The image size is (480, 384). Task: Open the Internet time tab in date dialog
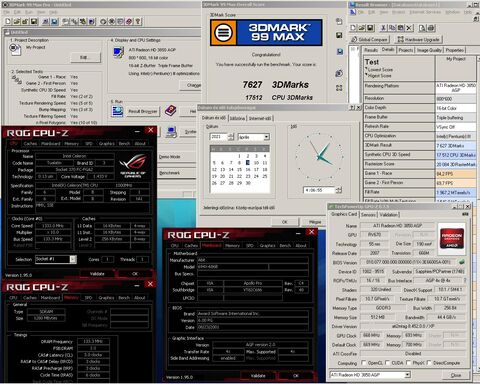[x=260, y=118]
